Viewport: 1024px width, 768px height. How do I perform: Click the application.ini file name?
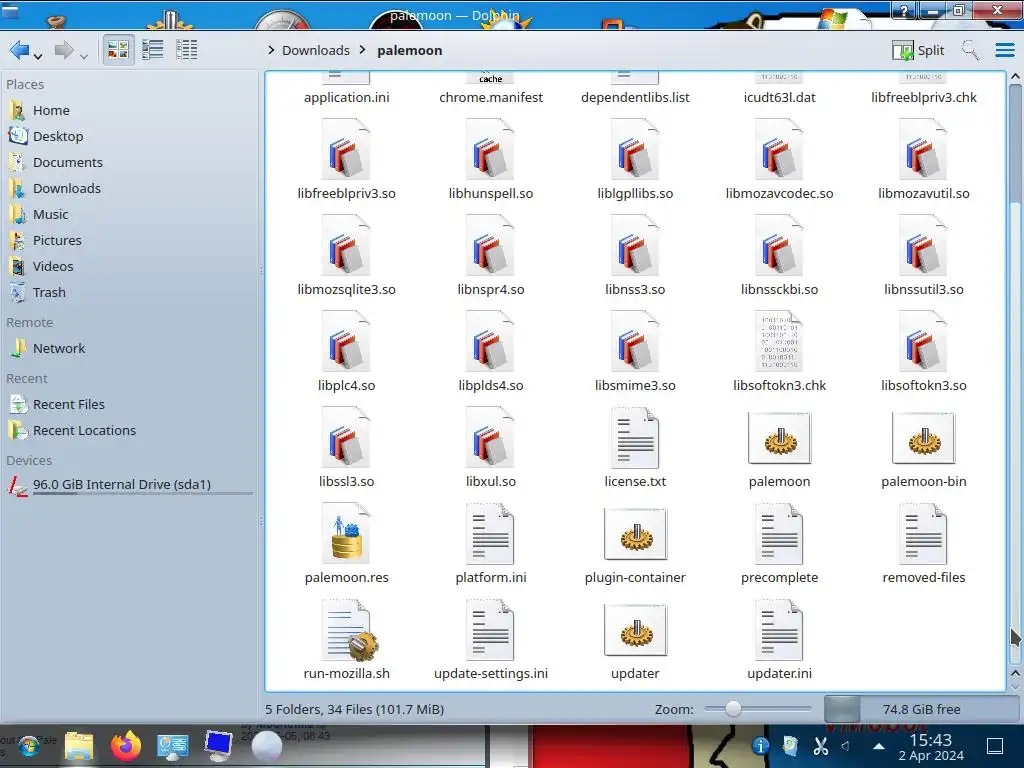[346, 97]
